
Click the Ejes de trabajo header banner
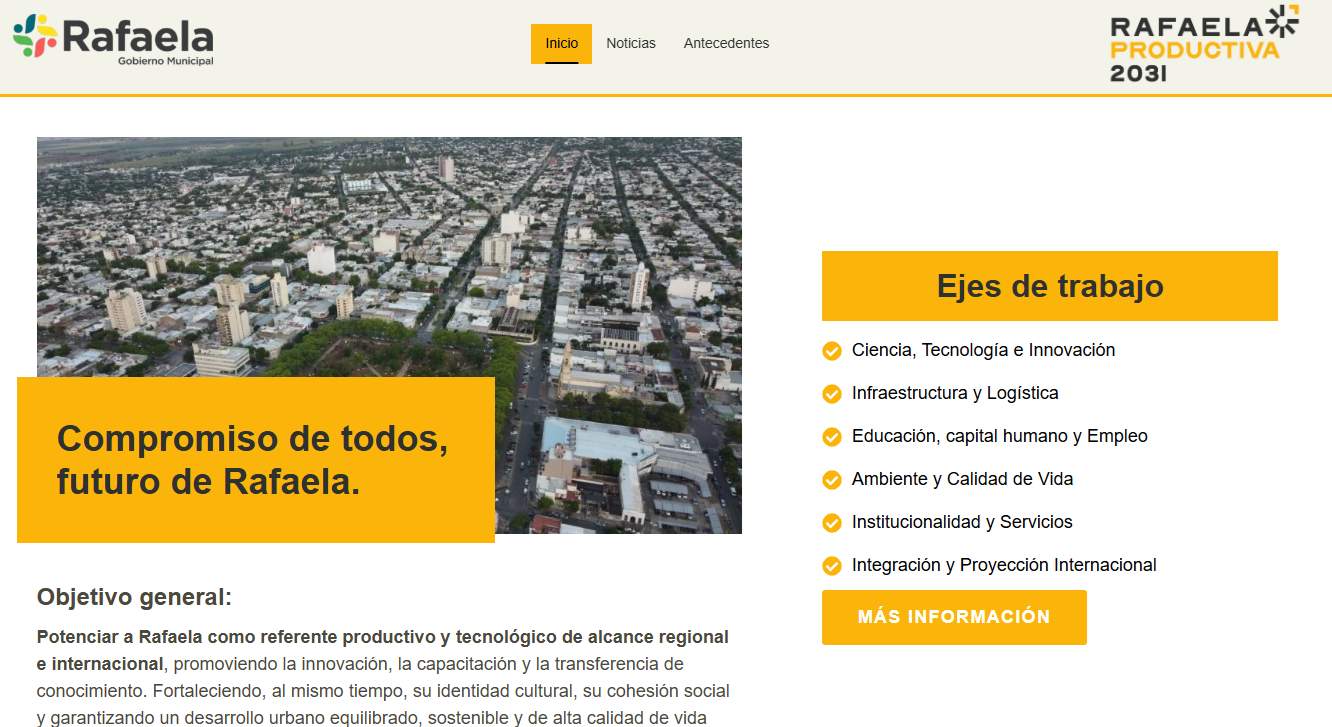1049,286
